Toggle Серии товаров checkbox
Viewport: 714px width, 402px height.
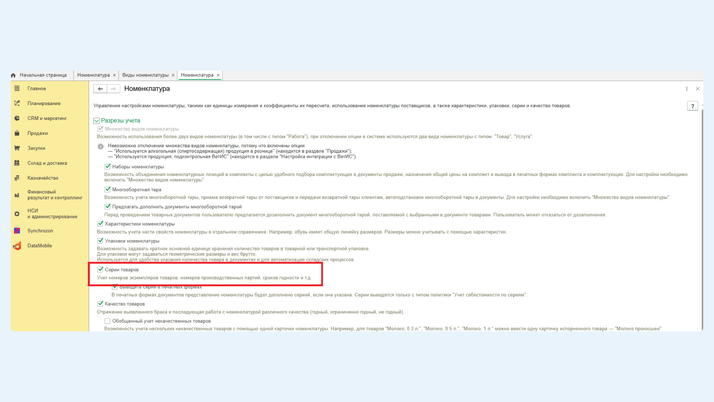(100, 270)
